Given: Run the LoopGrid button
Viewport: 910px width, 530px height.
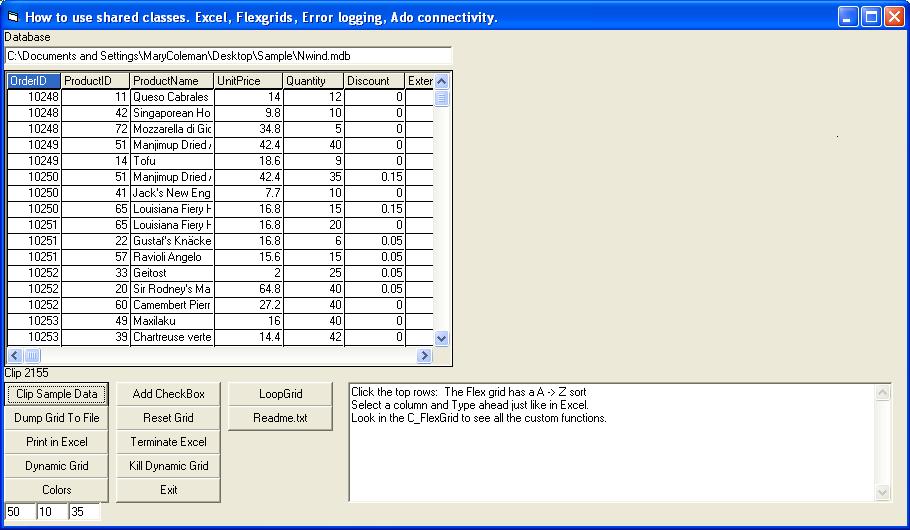Looking at the screenshot, I should click(280, 394).
